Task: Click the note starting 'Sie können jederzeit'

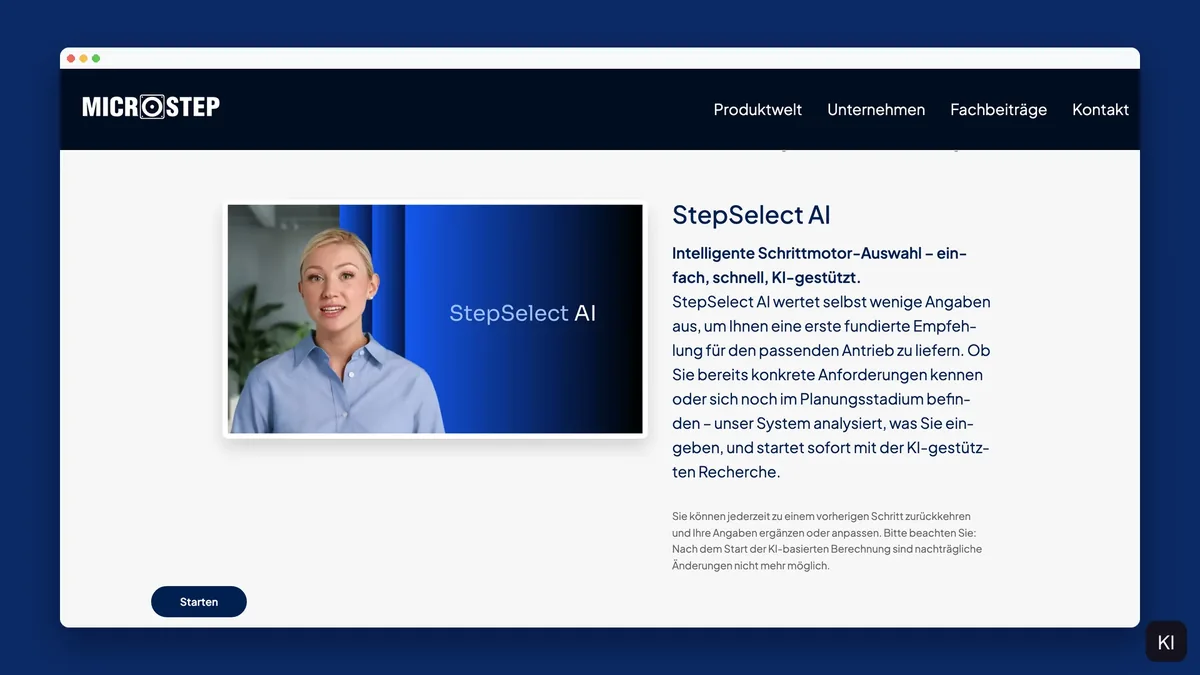Action: 827,541
